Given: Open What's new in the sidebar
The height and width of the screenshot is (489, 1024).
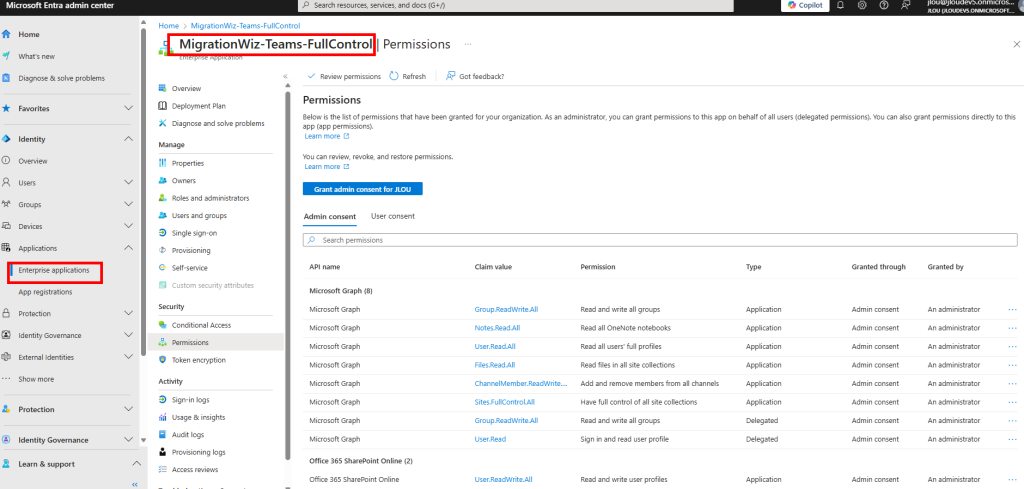Looking at the screenshot, I should click(x=37, y=56).
